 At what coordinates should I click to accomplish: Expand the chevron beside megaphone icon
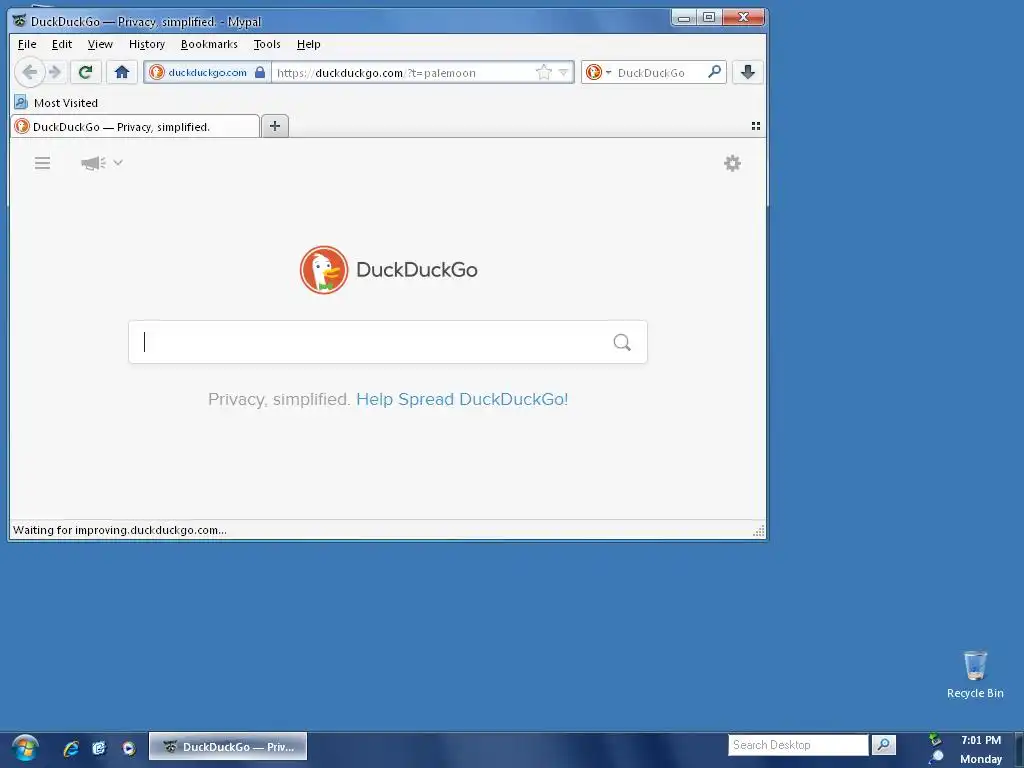click(118, 162)
